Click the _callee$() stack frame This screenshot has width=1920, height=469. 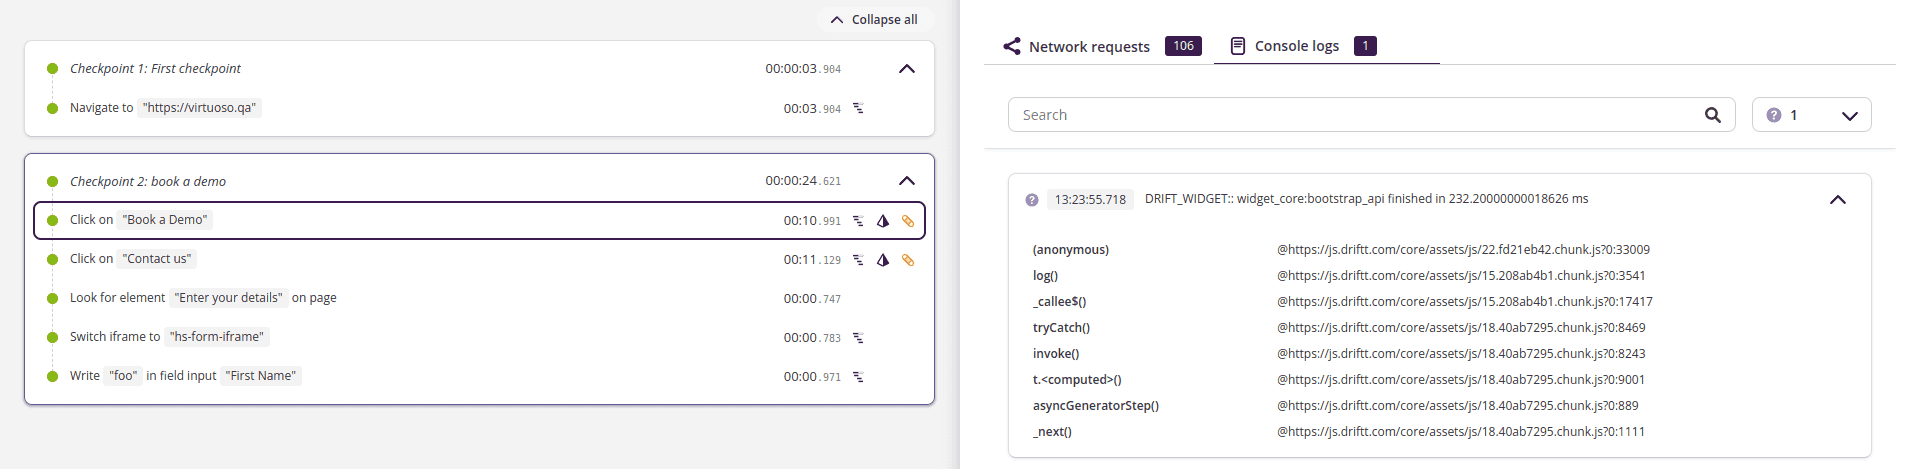[1059, 302]
